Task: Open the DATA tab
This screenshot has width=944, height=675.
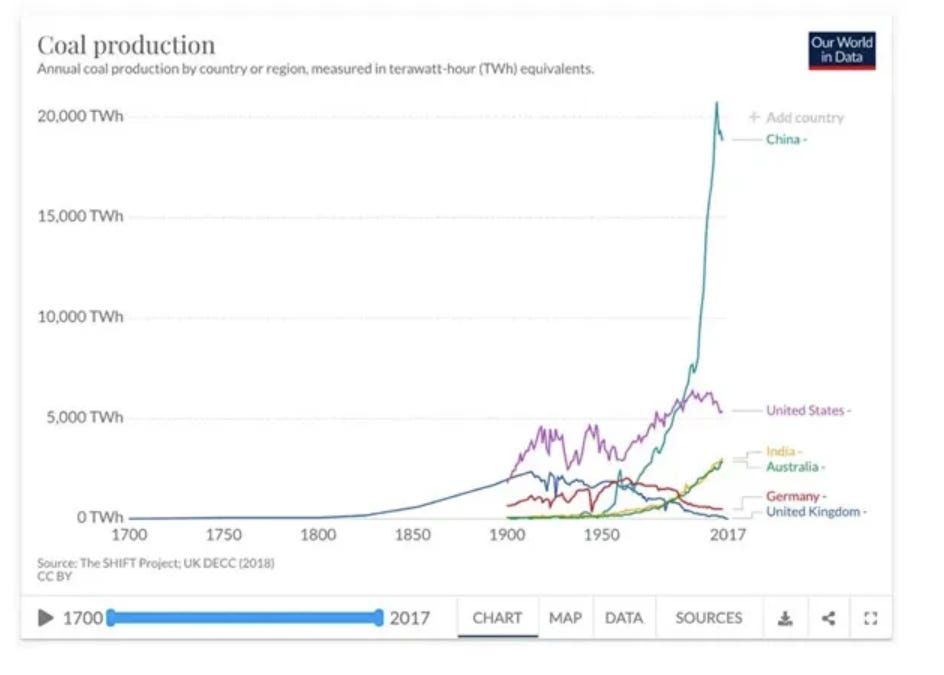Action: tap(624, 618)
